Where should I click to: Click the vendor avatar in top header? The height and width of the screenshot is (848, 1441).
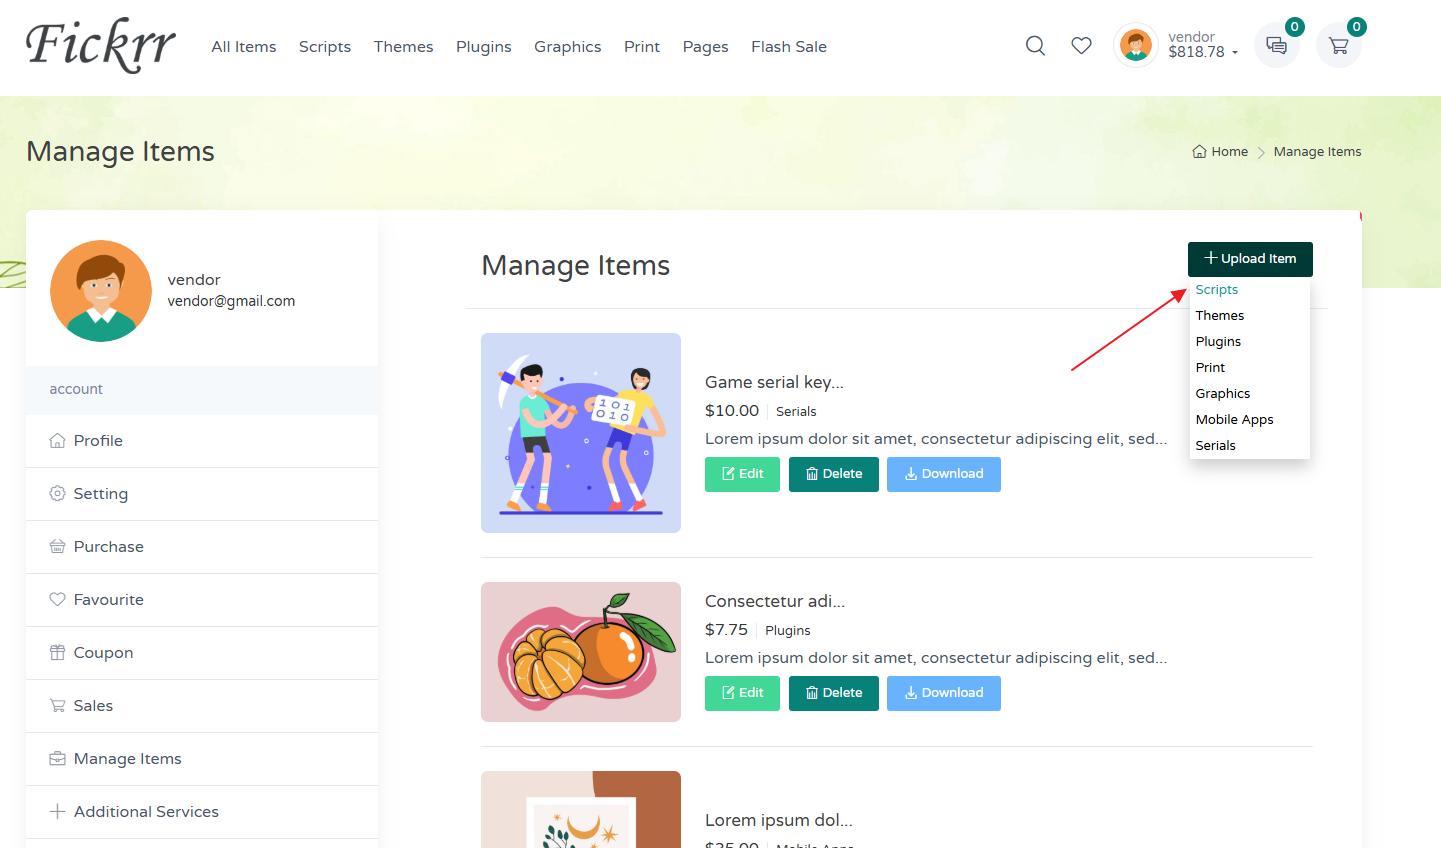click(x=1135, y=45)
